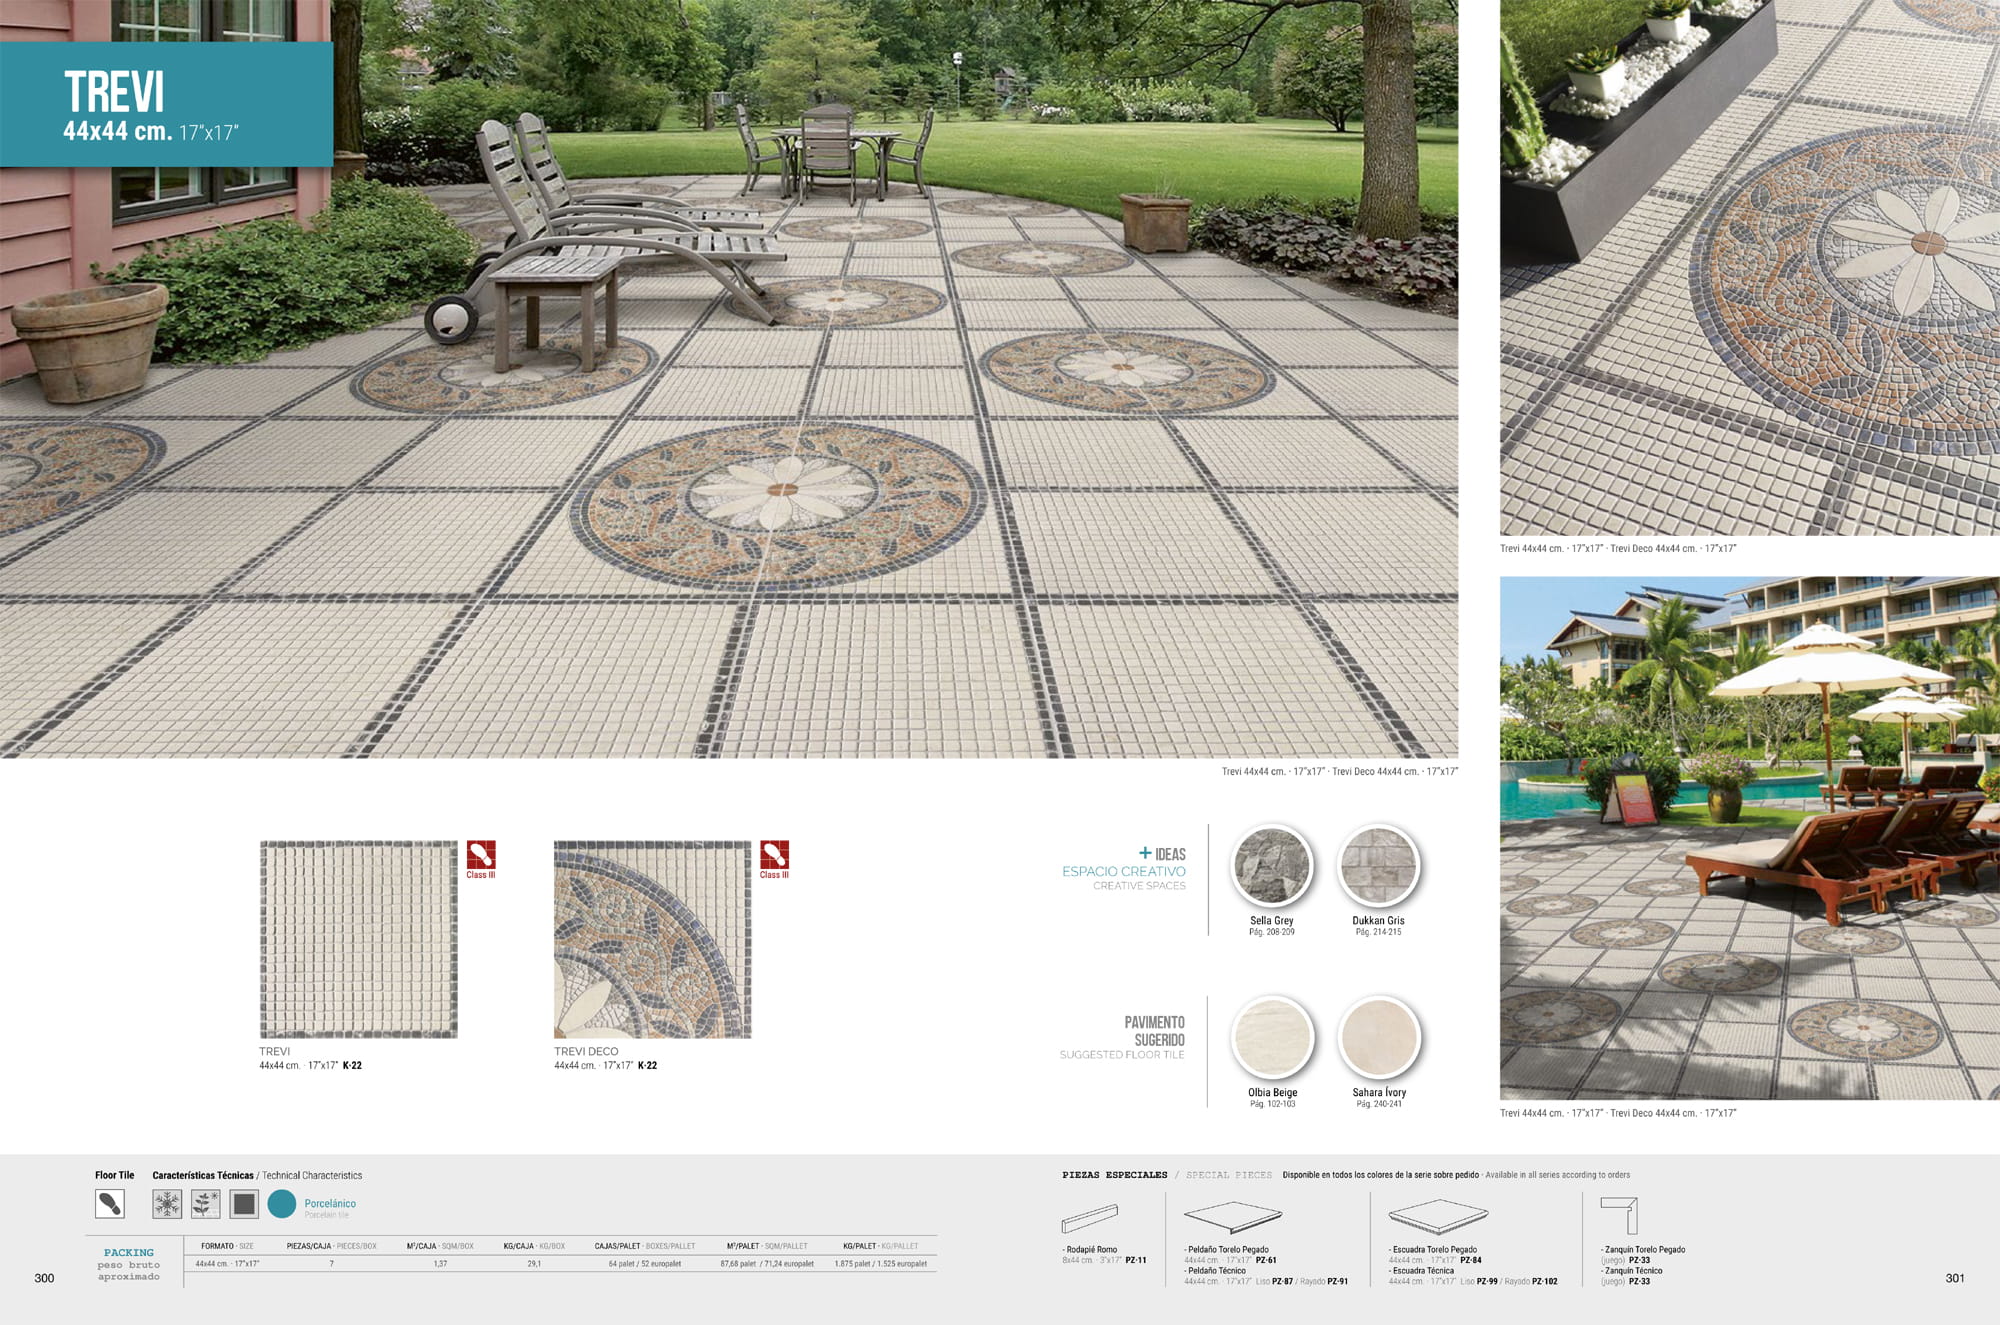Image resolution: width=2000 pixels, height=1325 pixels.
Task: Open the Trevi Deco tile thumbnail
Action: pos(652,939)
